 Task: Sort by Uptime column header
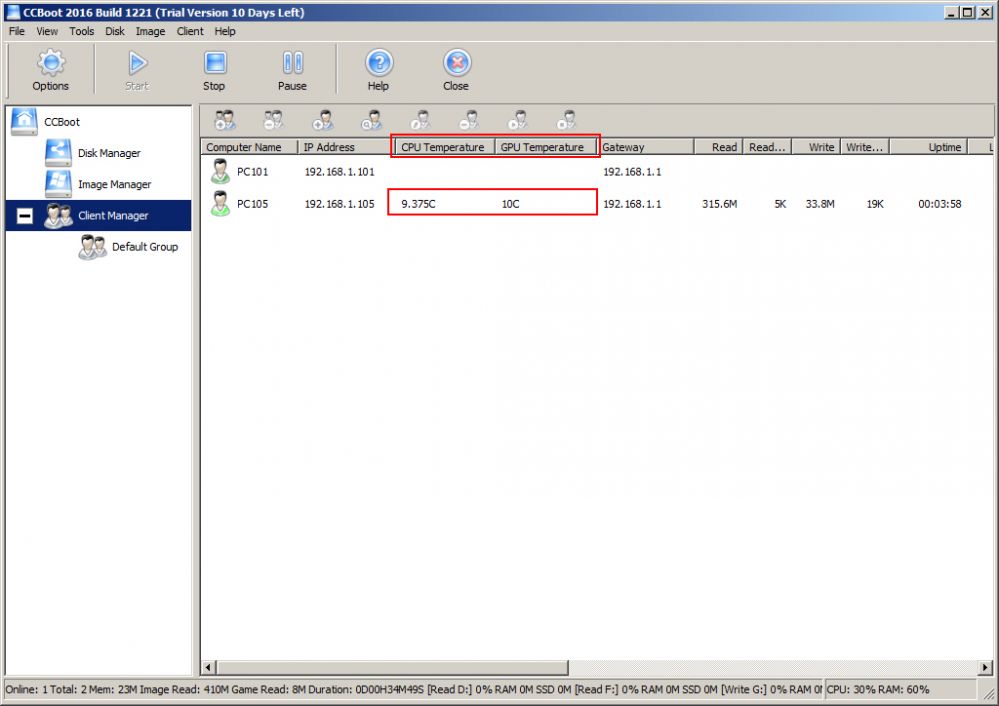tap(929, 147)
